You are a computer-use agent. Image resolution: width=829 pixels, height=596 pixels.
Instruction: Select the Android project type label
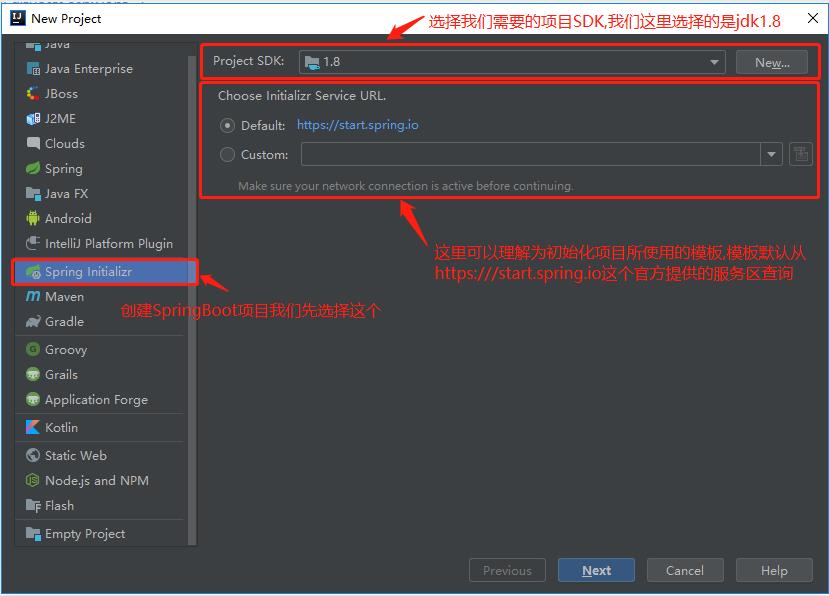tap(68, 218)
